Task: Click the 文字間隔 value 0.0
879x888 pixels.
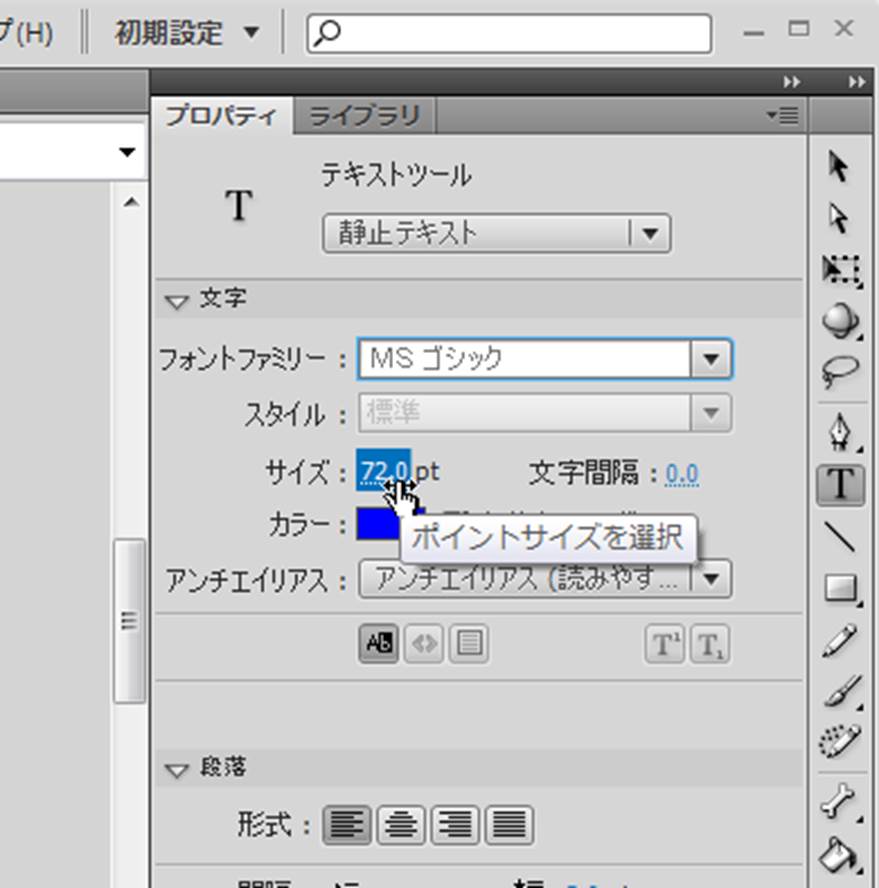Action: tap(682, 474)
